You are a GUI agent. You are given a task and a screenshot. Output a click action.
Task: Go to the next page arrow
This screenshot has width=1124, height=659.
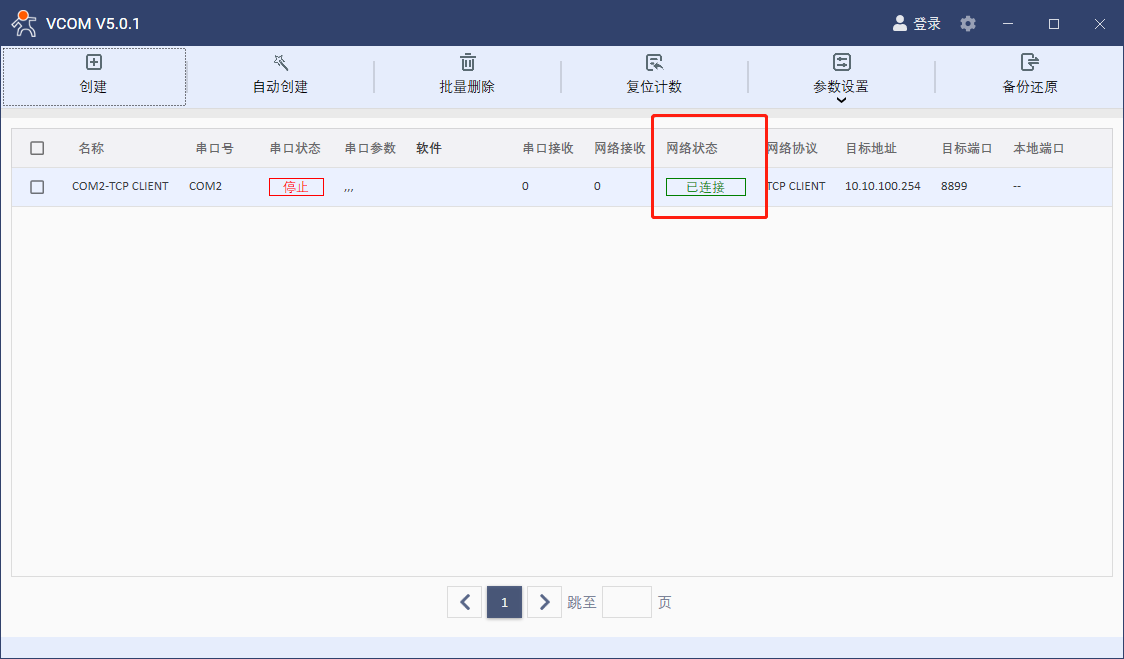point(544,602)
